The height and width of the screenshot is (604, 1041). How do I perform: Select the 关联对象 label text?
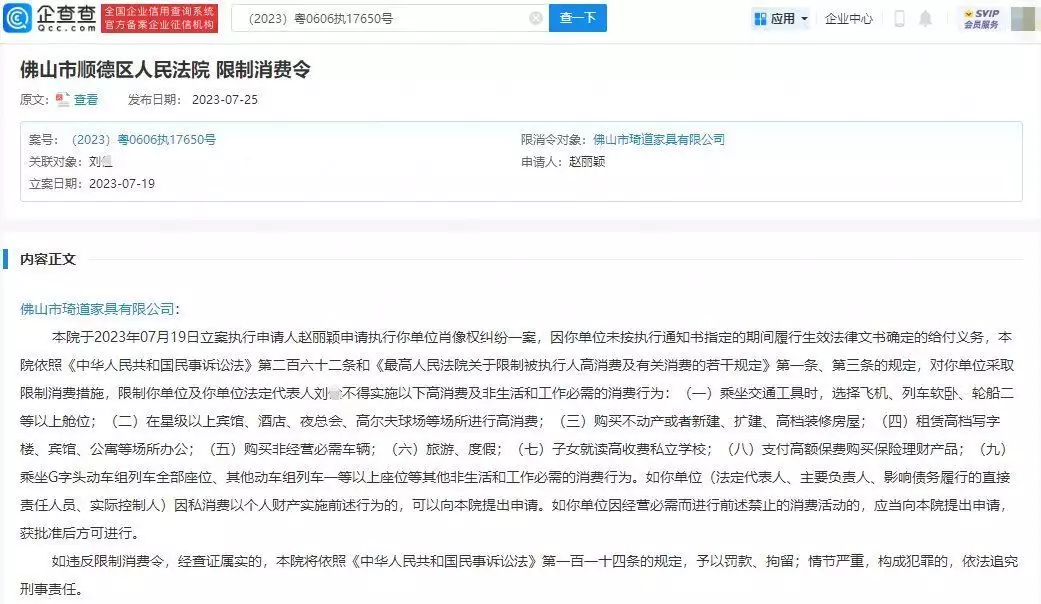click(55, 161)
